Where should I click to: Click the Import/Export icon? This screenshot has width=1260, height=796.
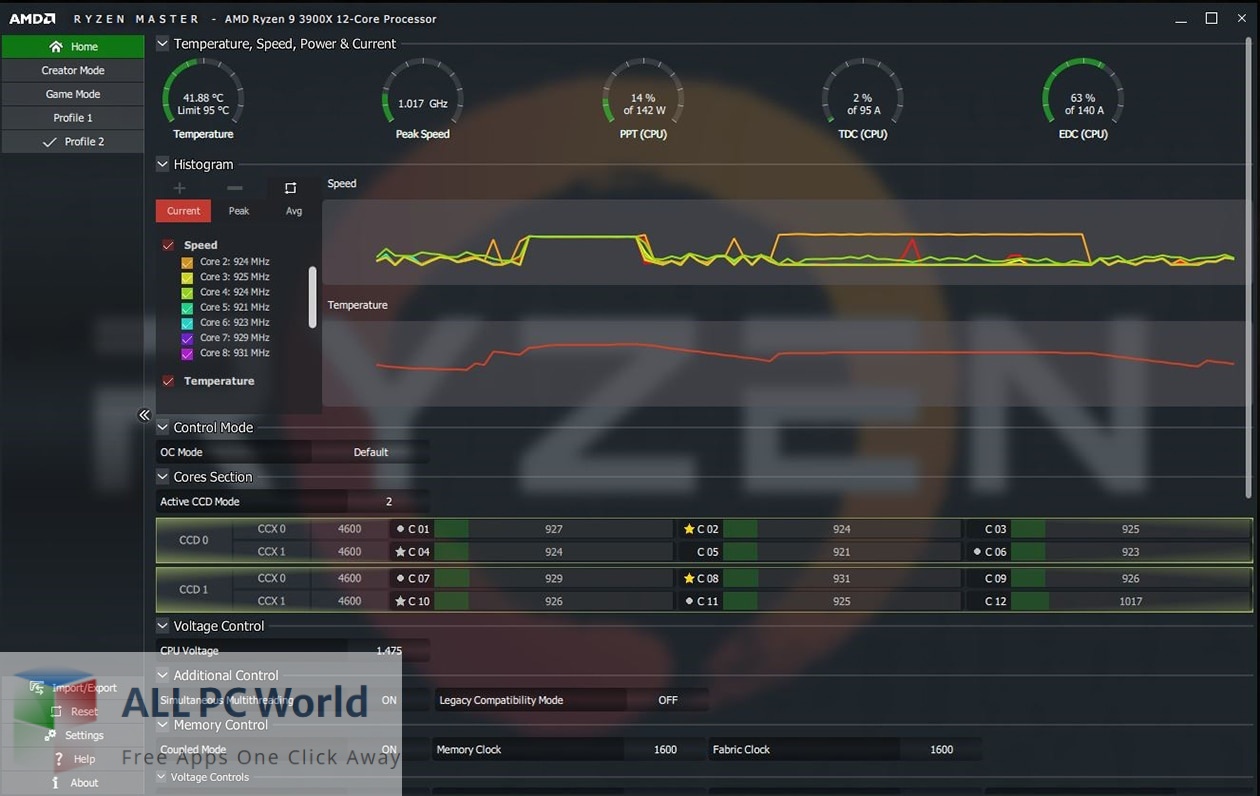37,688
